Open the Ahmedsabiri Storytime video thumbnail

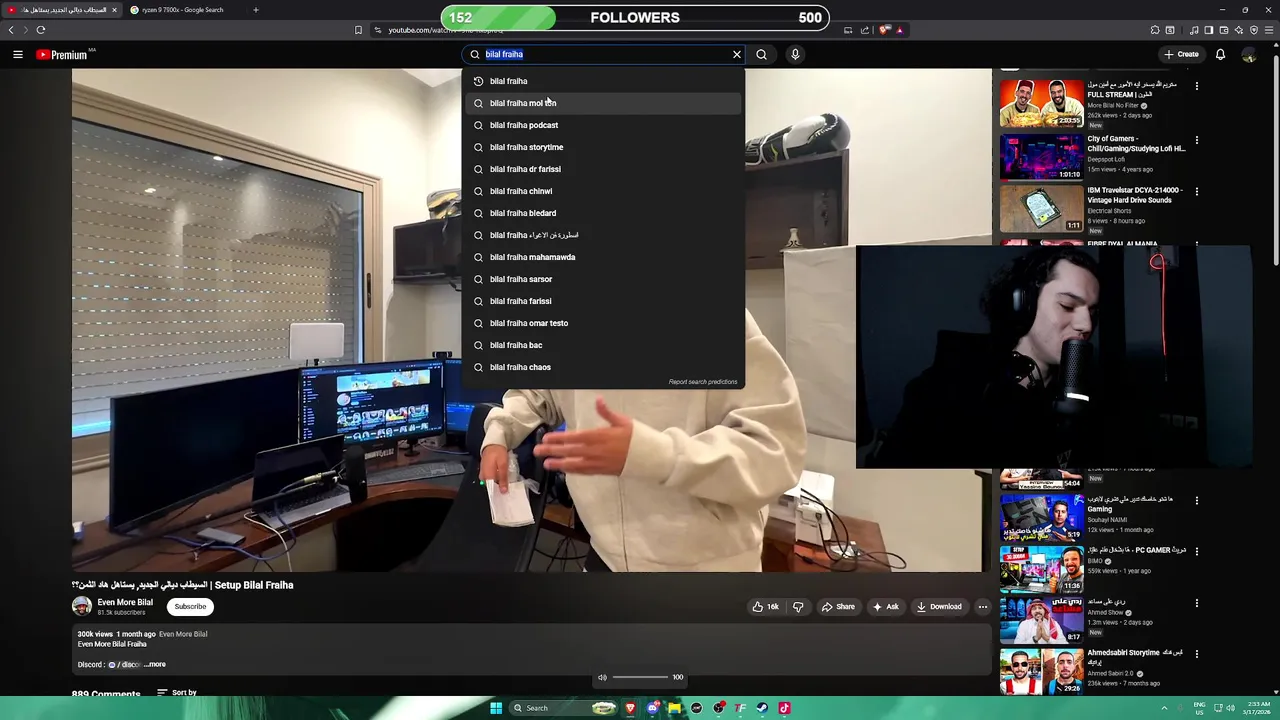1041,671
